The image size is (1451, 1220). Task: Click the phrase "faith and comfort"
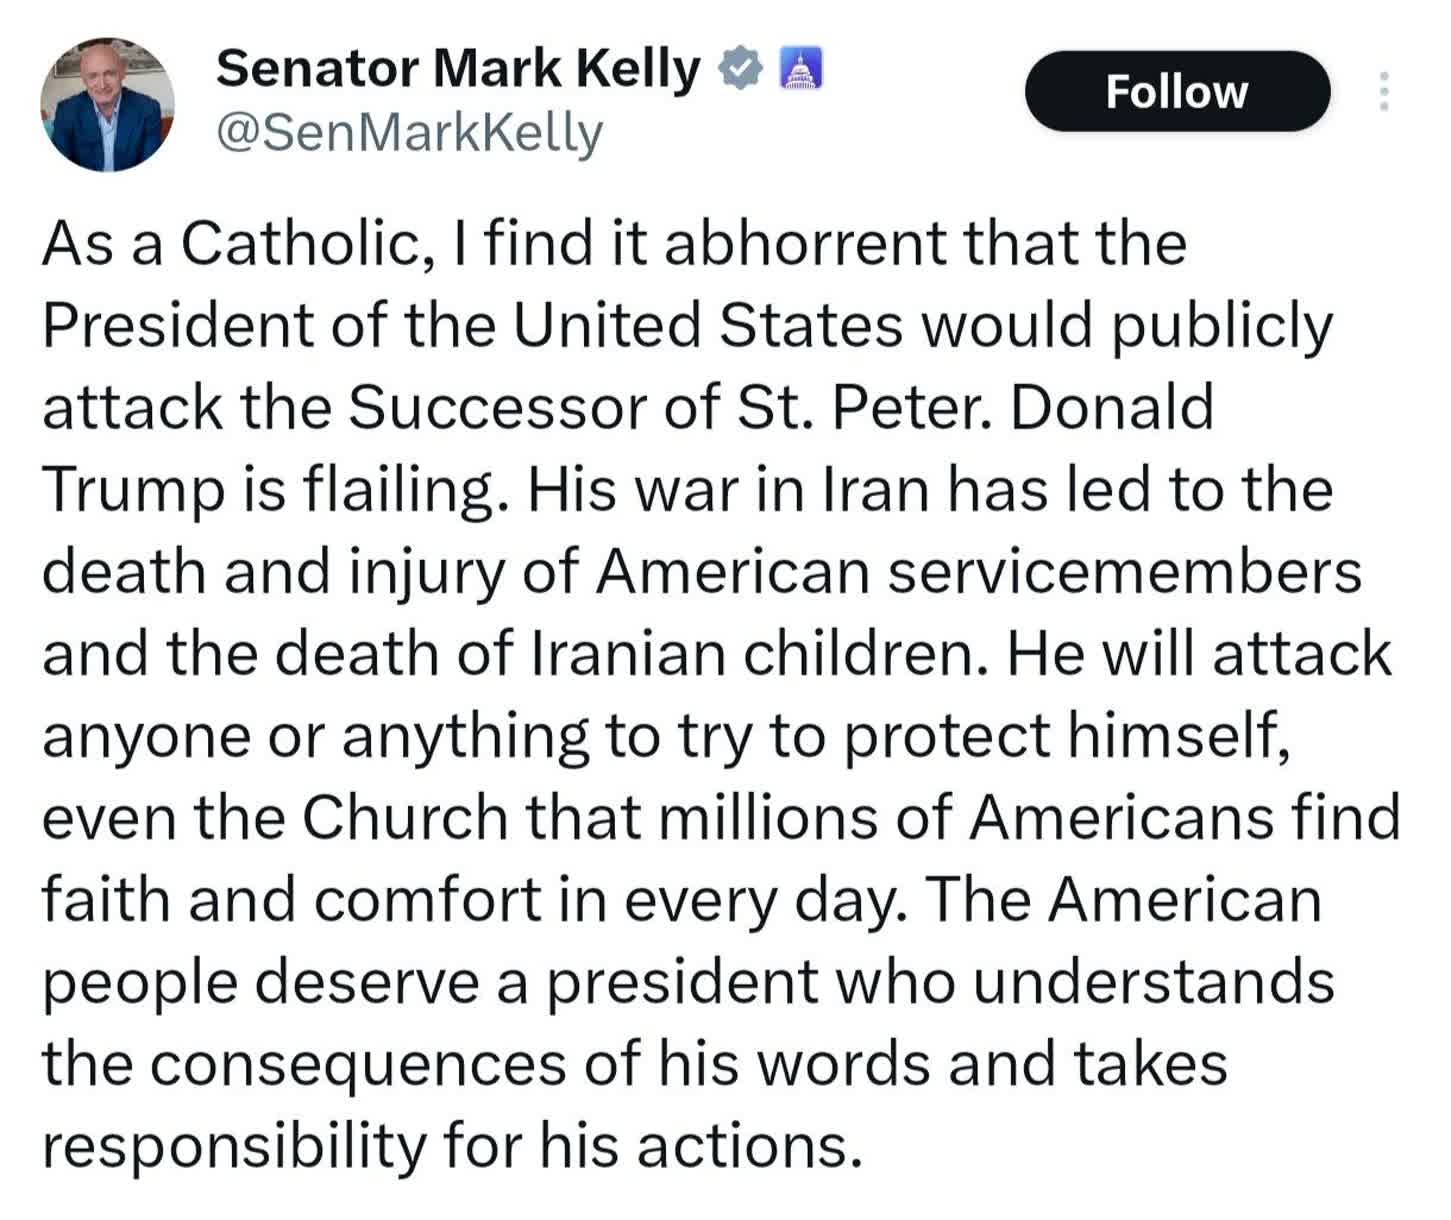tap(291, 900)
